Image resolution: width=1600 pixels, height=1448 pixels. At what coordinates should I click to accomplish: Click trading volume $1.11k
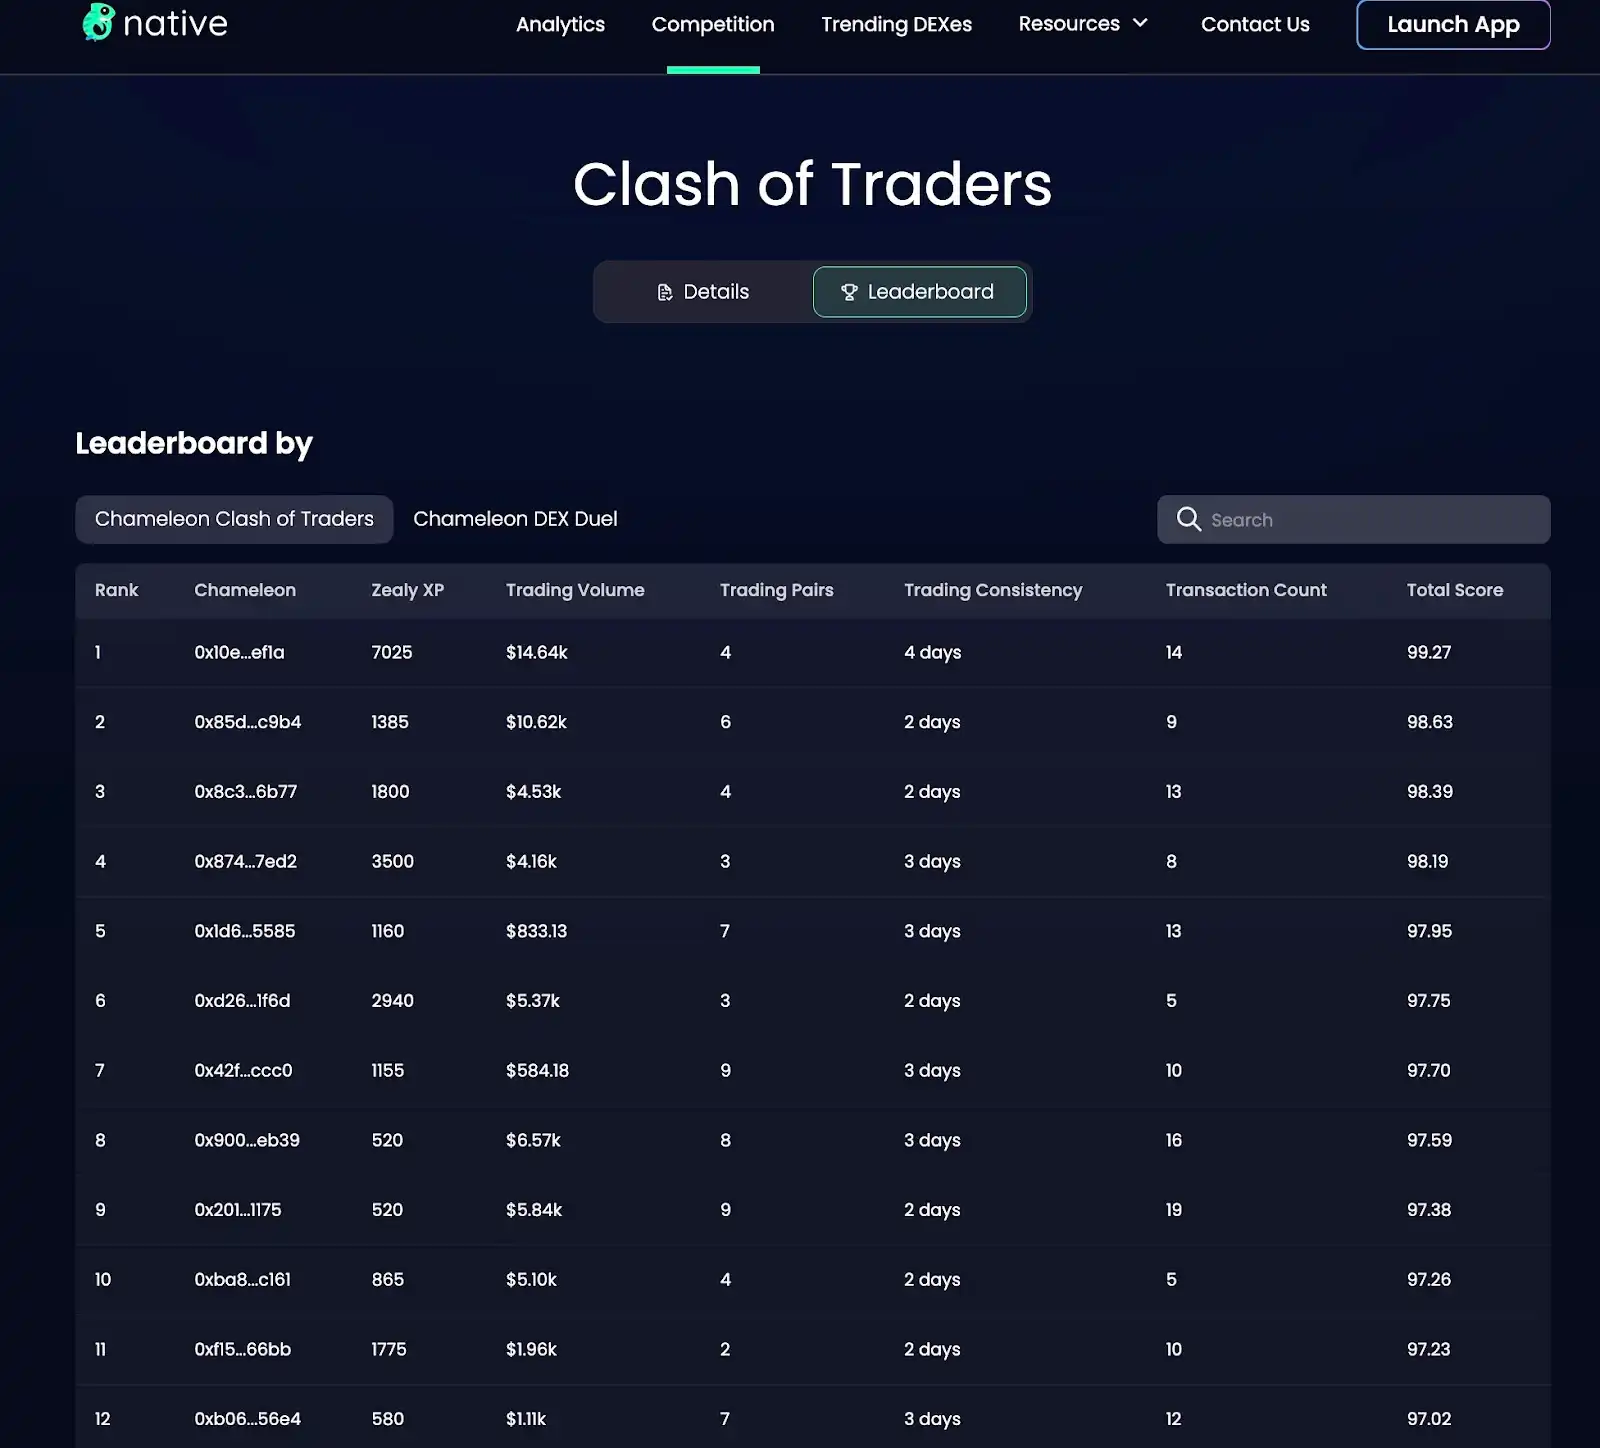526,1418
